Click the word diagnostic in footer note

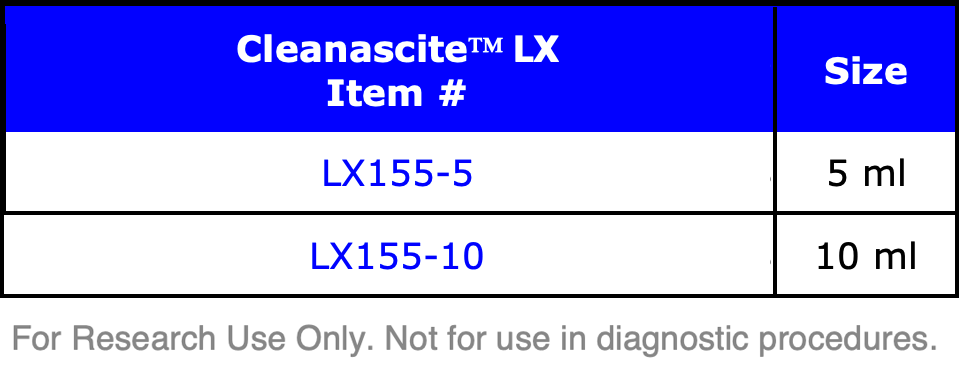pos(672,340)
